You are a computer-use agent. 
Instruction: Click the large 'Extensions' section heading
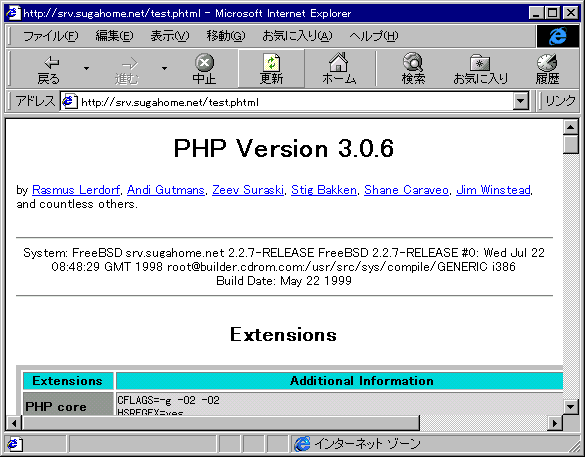284,335
